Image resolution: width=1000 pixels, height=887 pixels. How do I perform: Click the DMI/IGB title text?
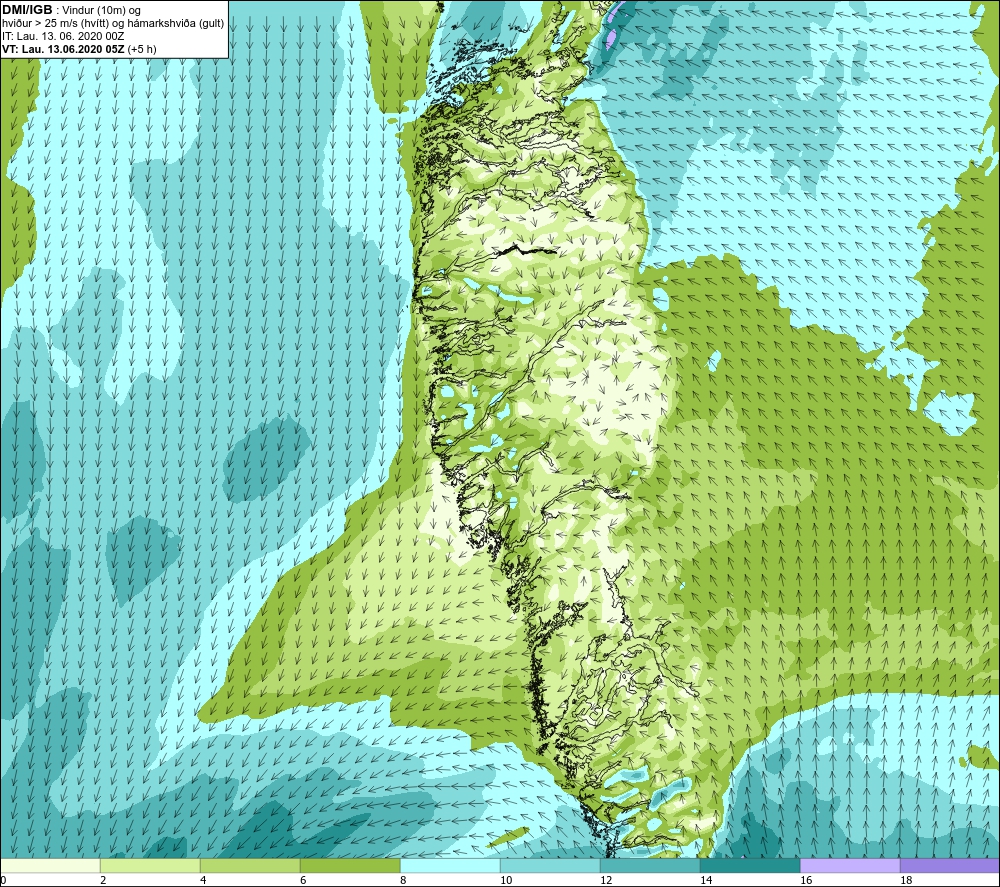[x=27, y=10]
